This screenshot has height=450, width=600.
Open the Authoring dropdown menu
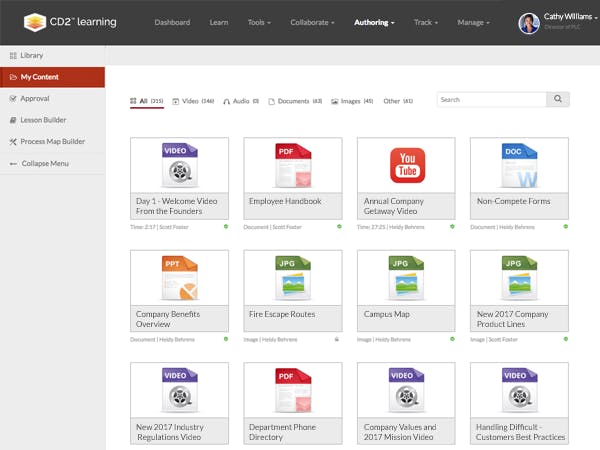[374, 22]
